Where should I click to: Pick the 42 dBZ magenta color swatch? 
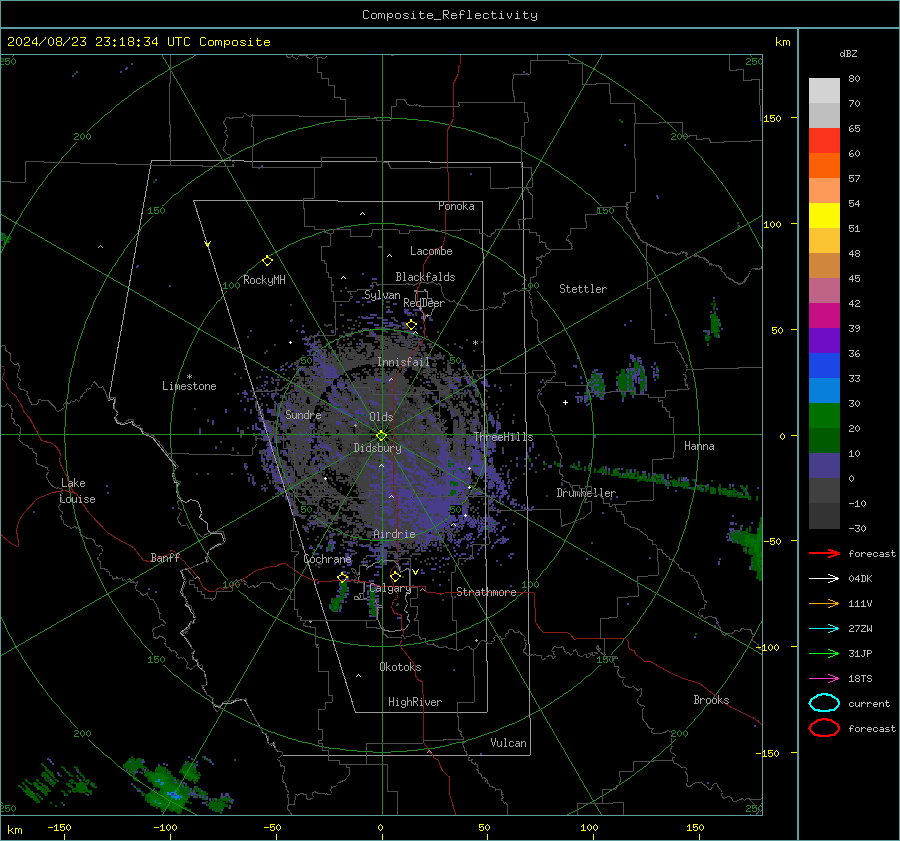[x=824, y=315]
